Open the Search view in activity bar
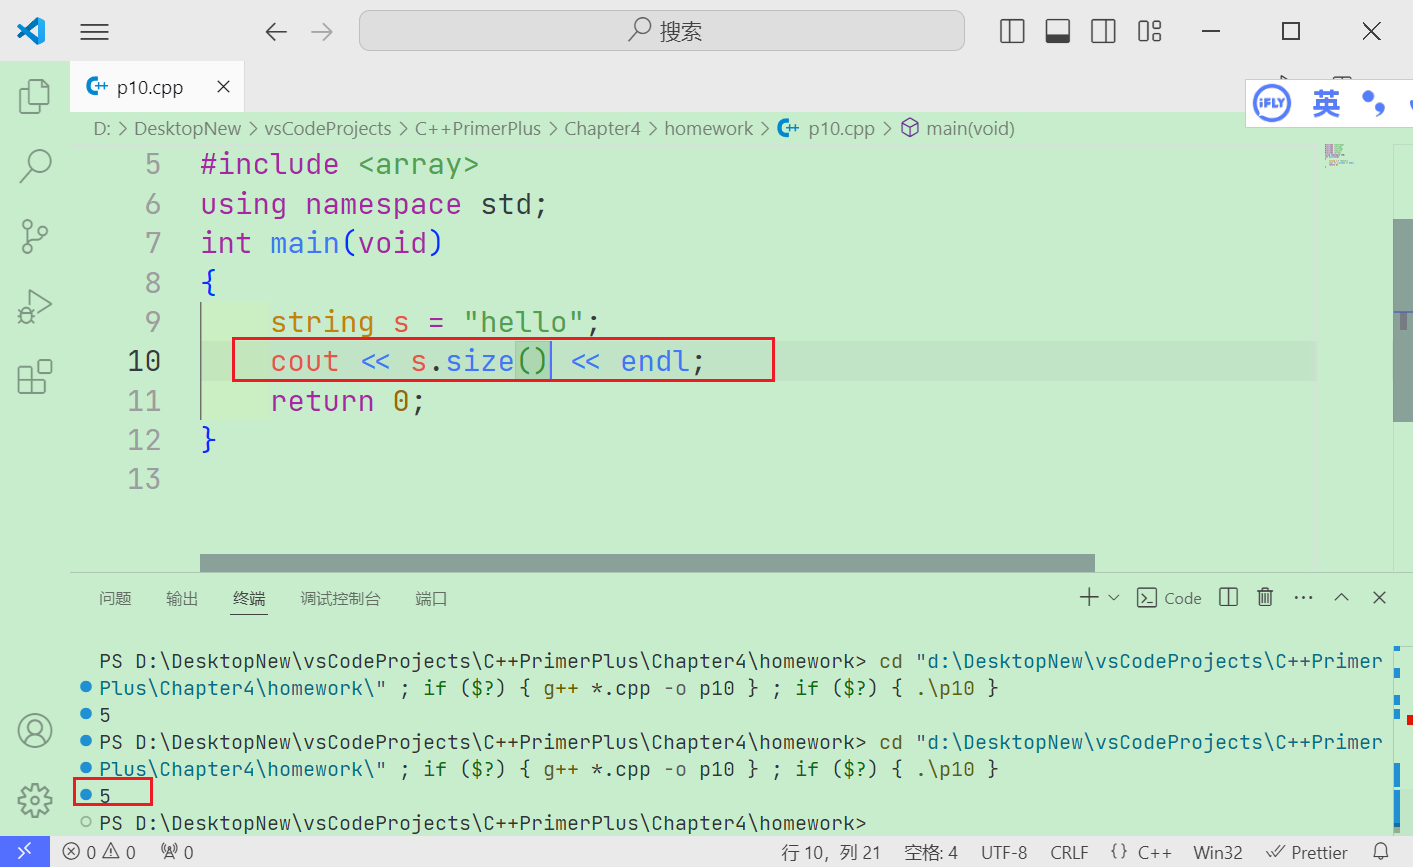Image resolution: width=1413 pixels, height=867 pixels. (35, 166)
